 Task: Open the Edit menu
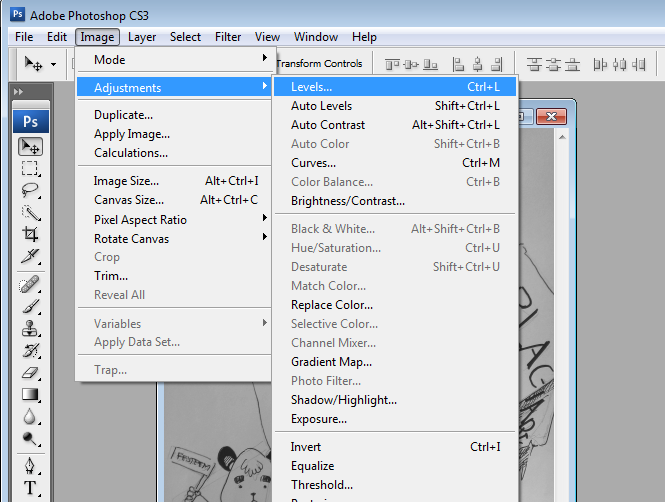click(57, 37)
